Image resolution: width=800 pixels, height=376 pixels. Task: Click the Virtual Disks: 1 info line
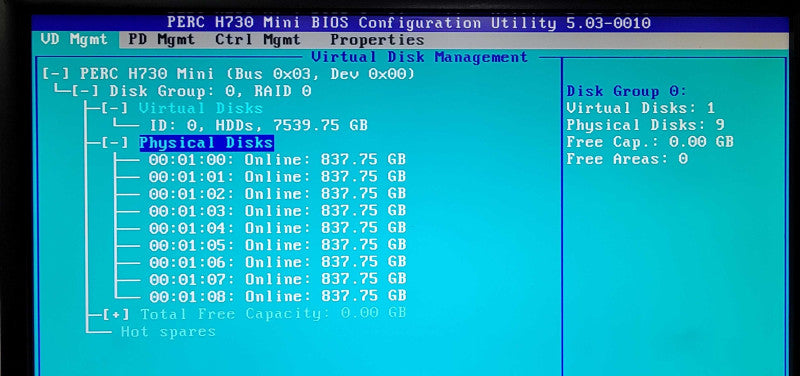(x=641, y=108)
